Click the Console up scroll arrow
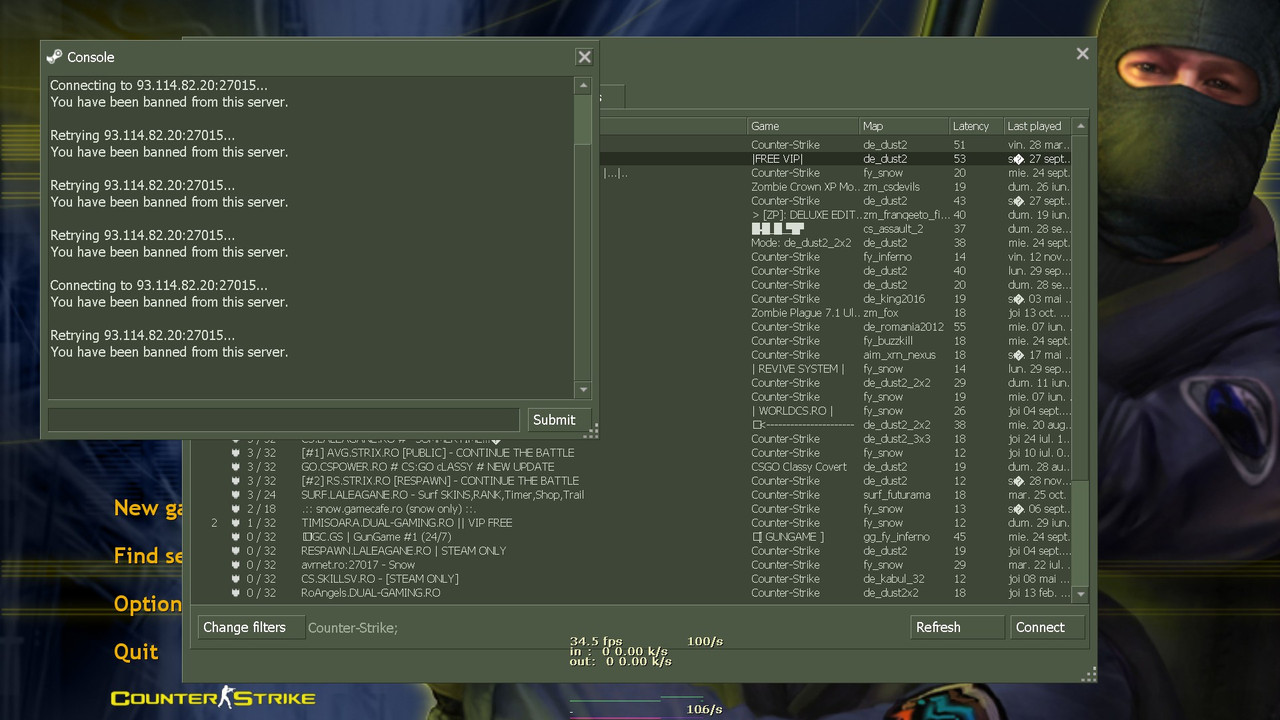 pyautogui.click(x=583, y=86)
